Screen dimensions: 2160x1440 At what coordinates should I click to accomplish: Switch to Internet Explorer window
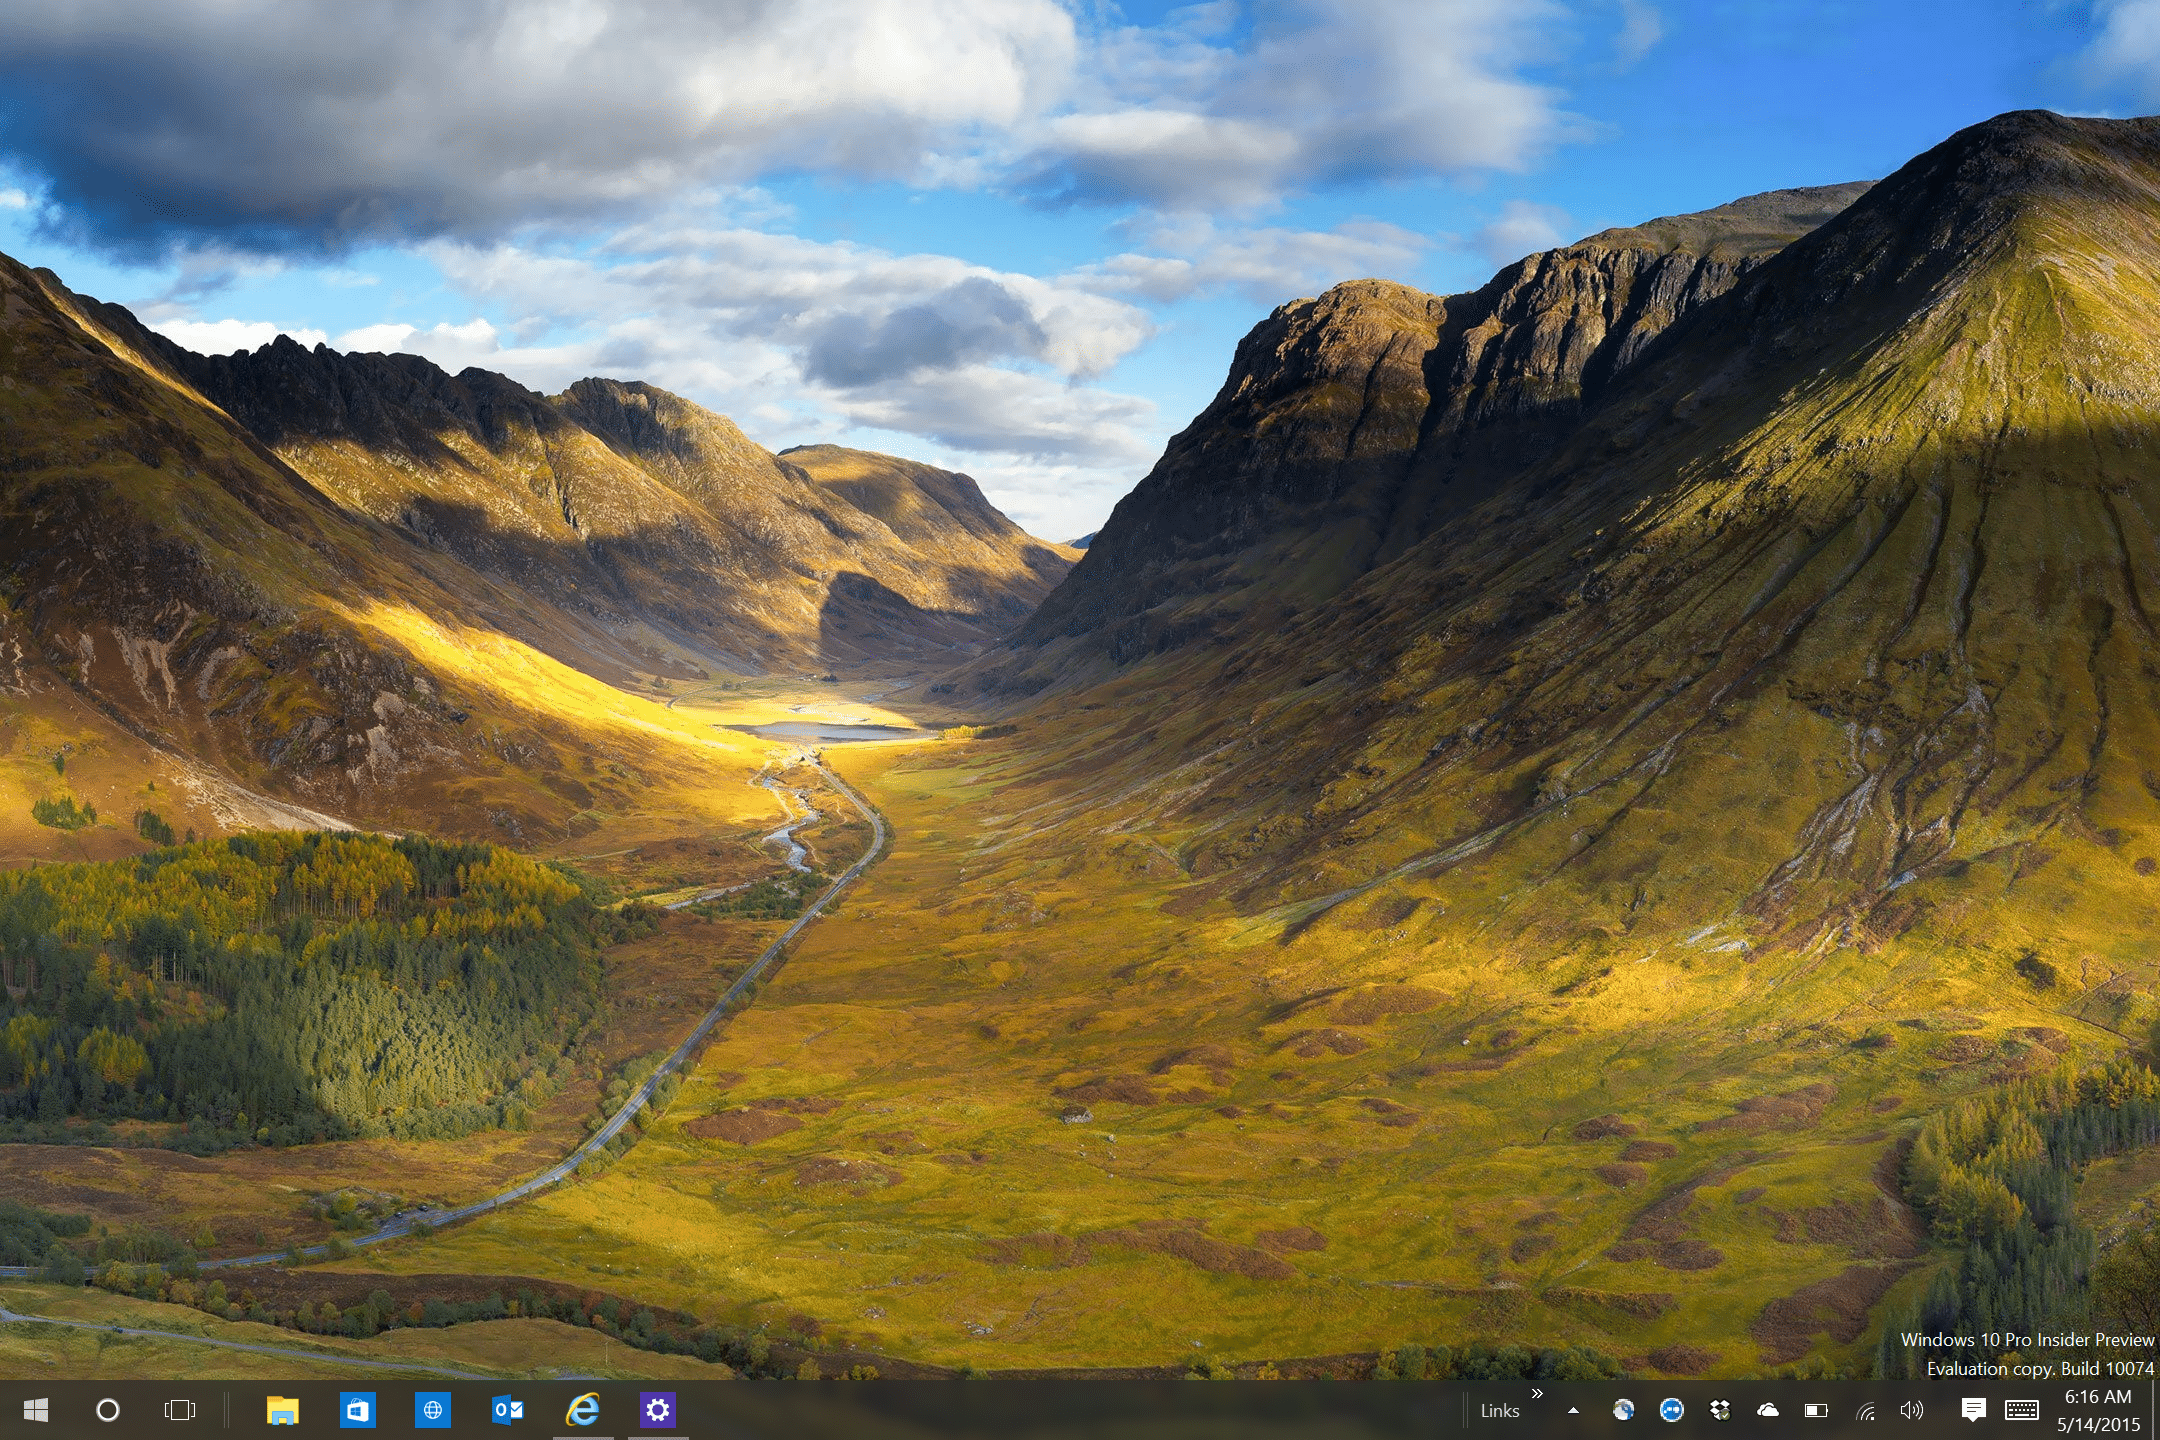coord(583,1410)
